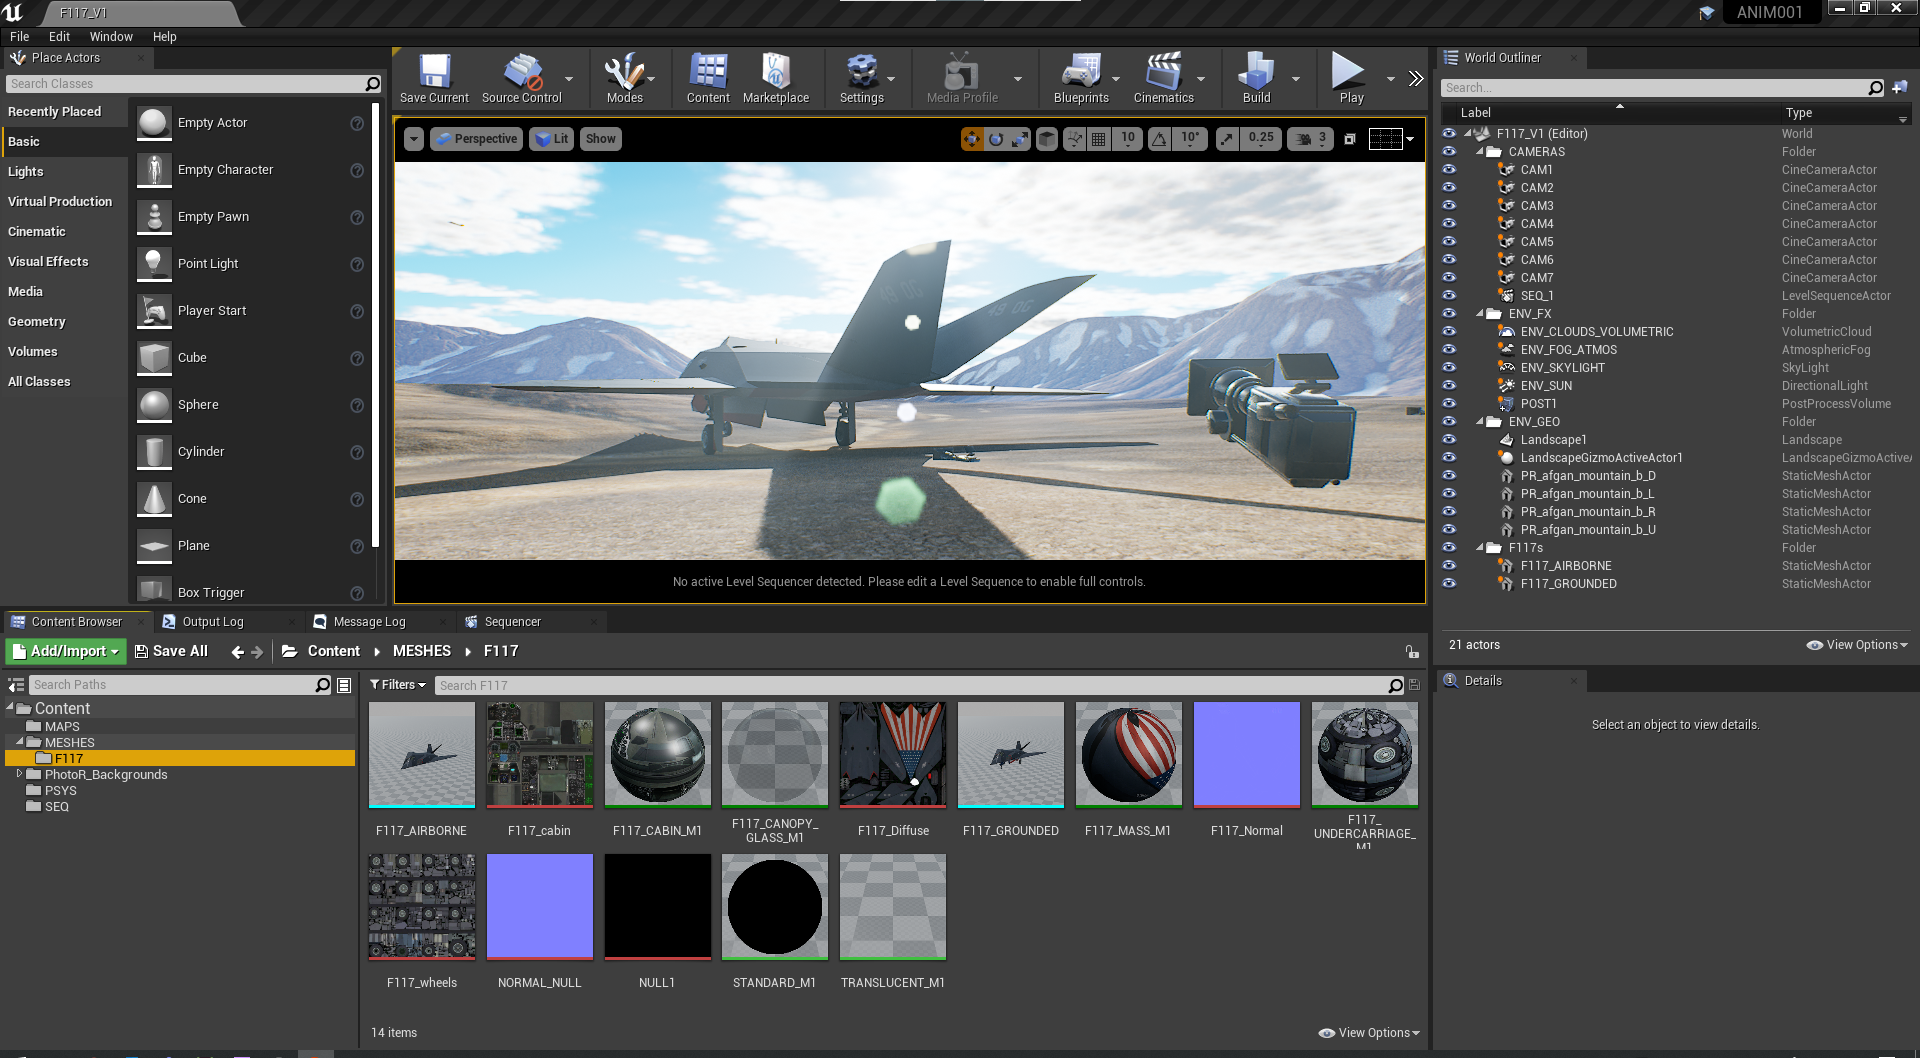Select the Sphere shape icon

click(x=154, y=405)
